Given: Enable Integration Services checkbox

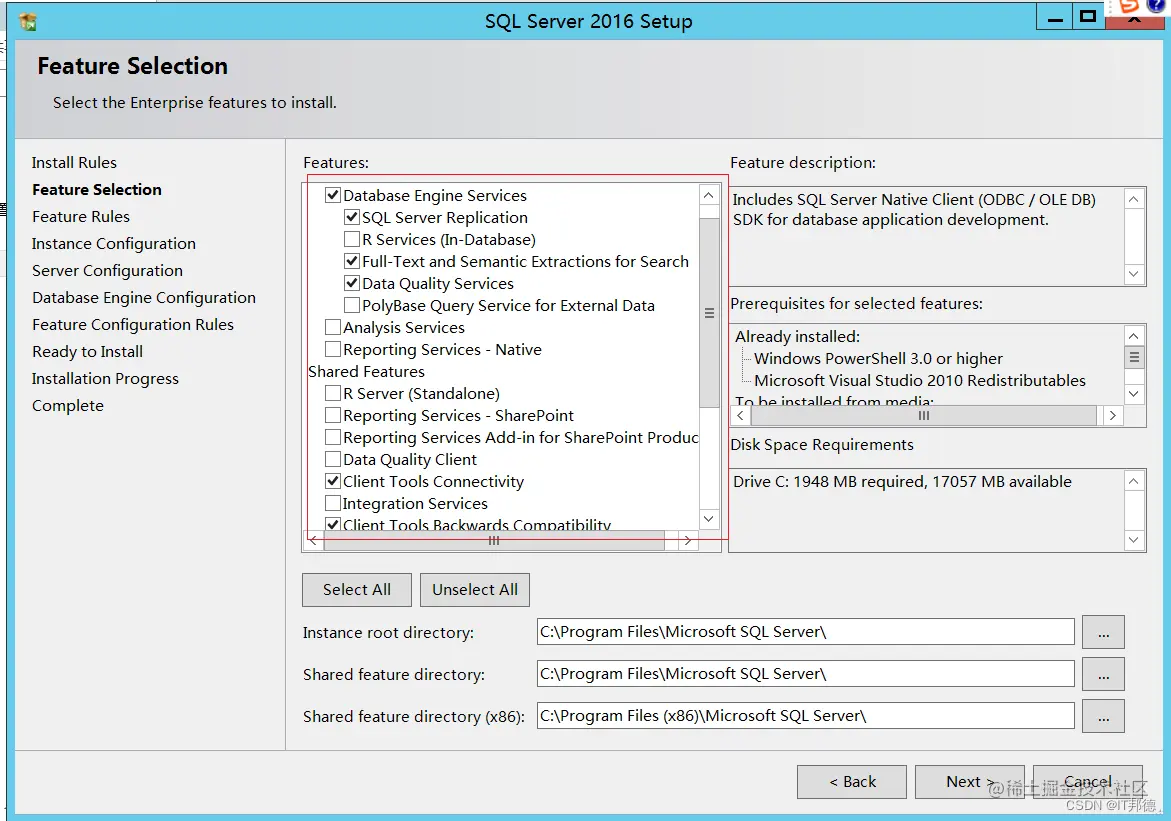Looking at the screenshot, I should pyautogui.click(x=333, y=504).
